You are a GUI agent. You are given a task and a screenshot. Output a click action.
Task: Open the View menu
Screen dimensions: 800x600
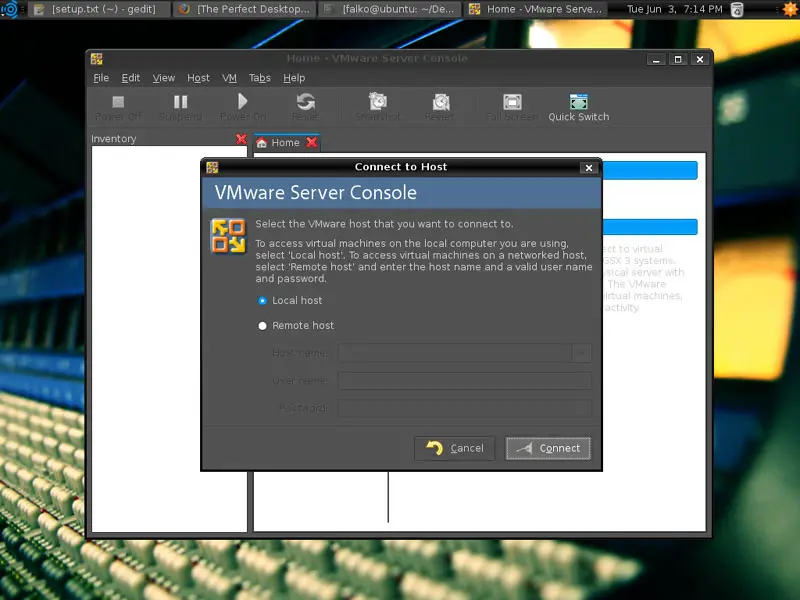164,78
